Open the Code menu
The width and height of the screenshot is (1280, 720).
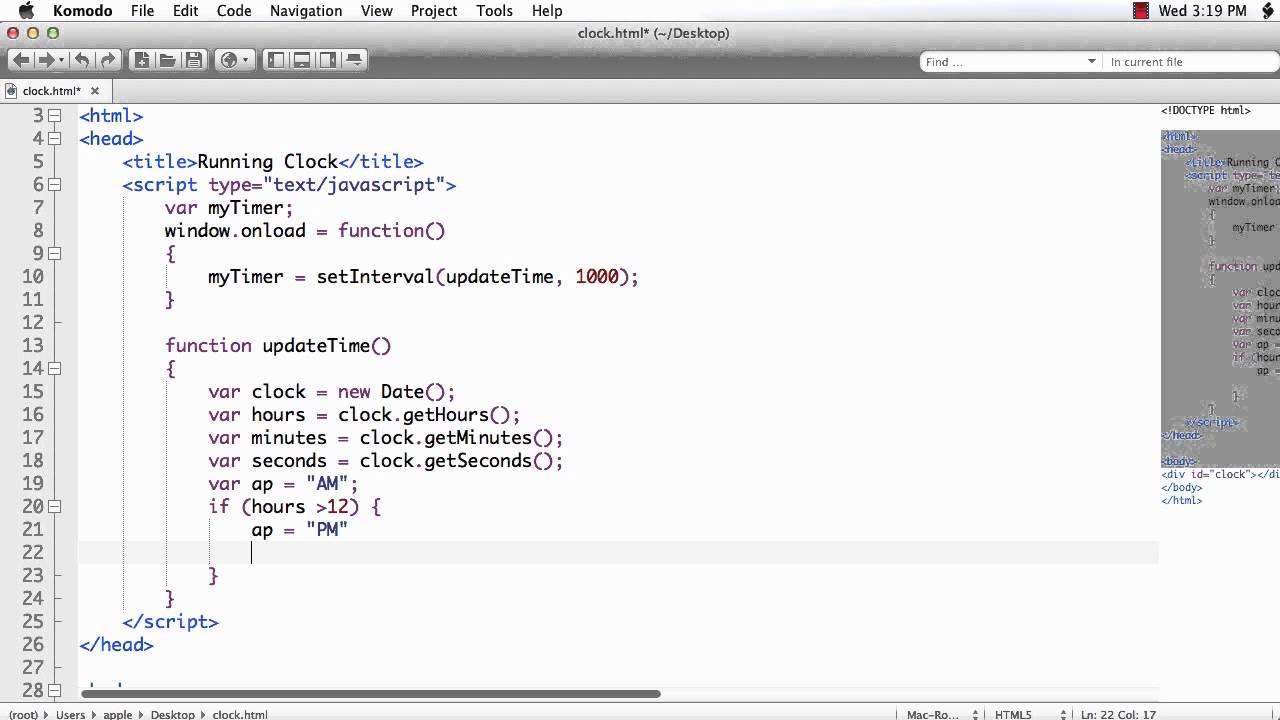point(234,11)
